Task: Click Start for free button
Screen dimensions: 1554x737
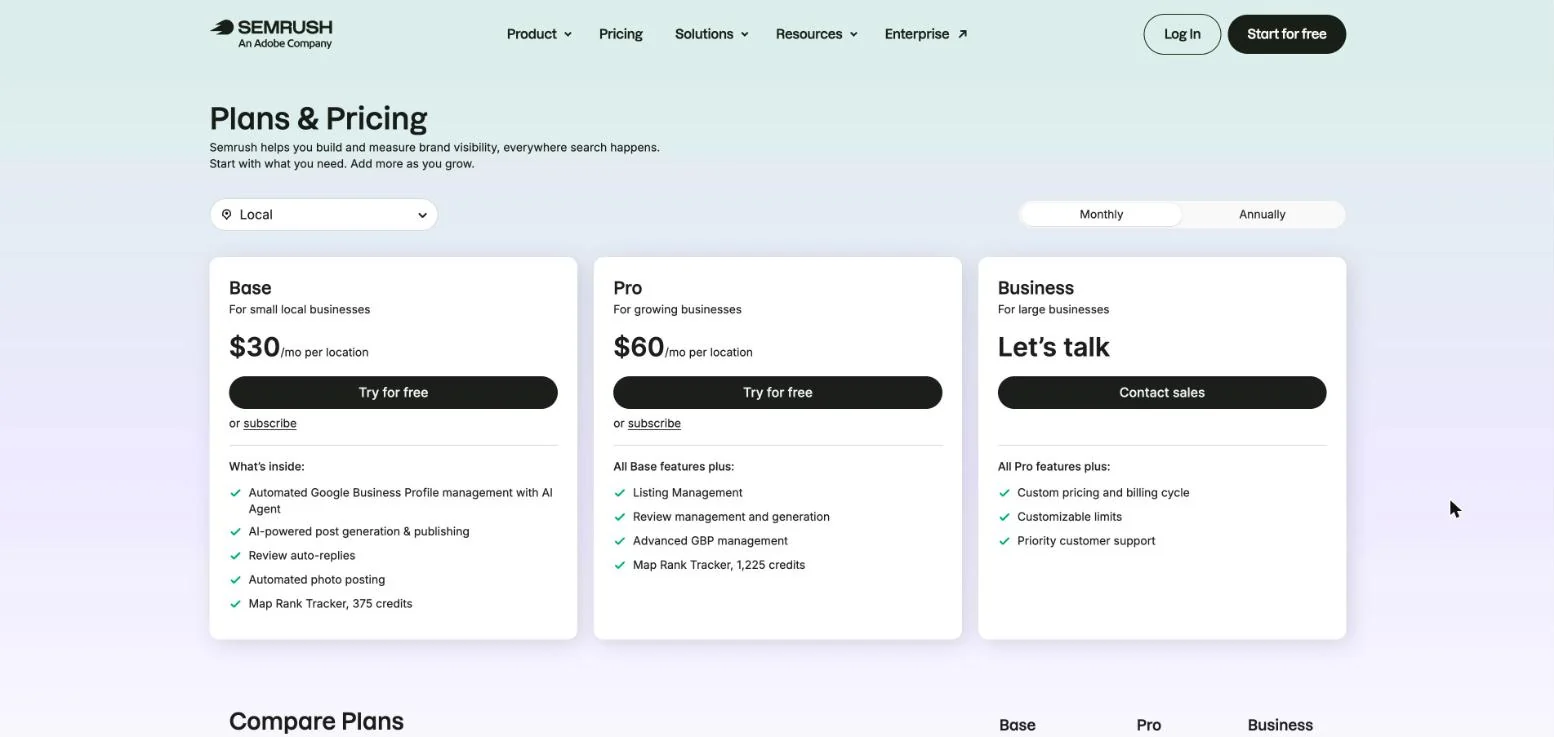Action: pyautogui.click(x=1287, y=34)
